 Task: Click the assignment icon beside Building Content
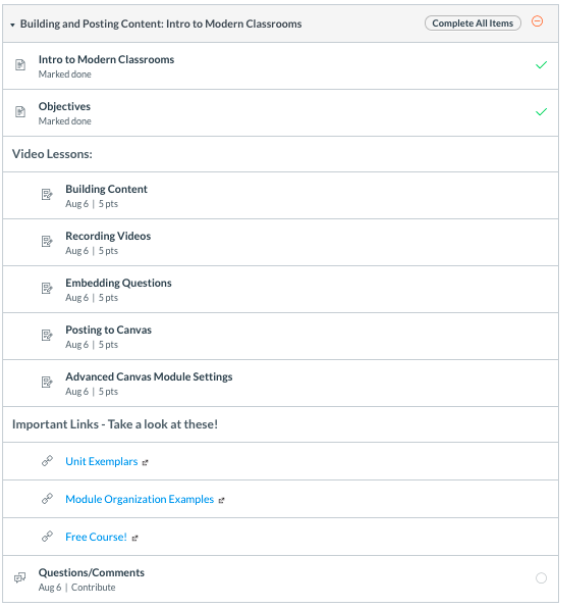(x=47, y=194)
